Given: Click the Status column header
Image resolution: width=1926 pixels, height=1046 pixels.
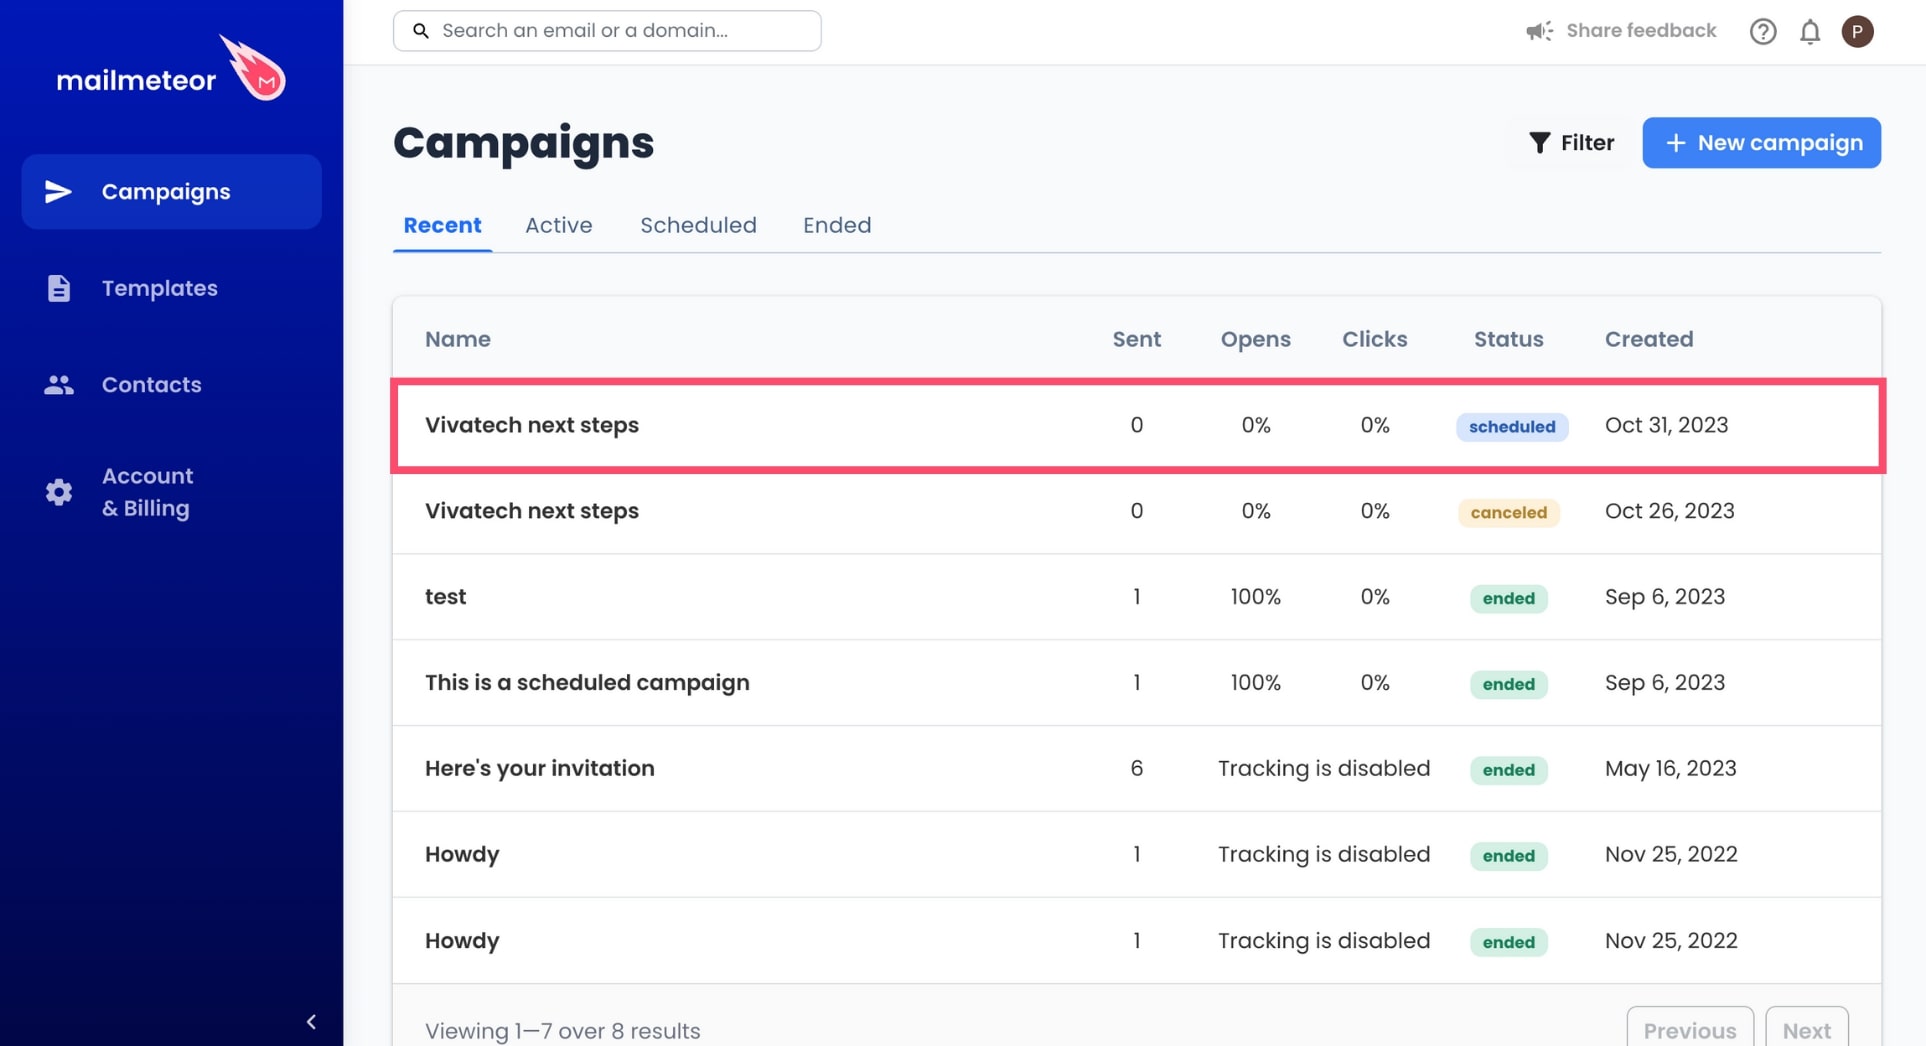Looking at the screenshot, I should point(1508,339).
